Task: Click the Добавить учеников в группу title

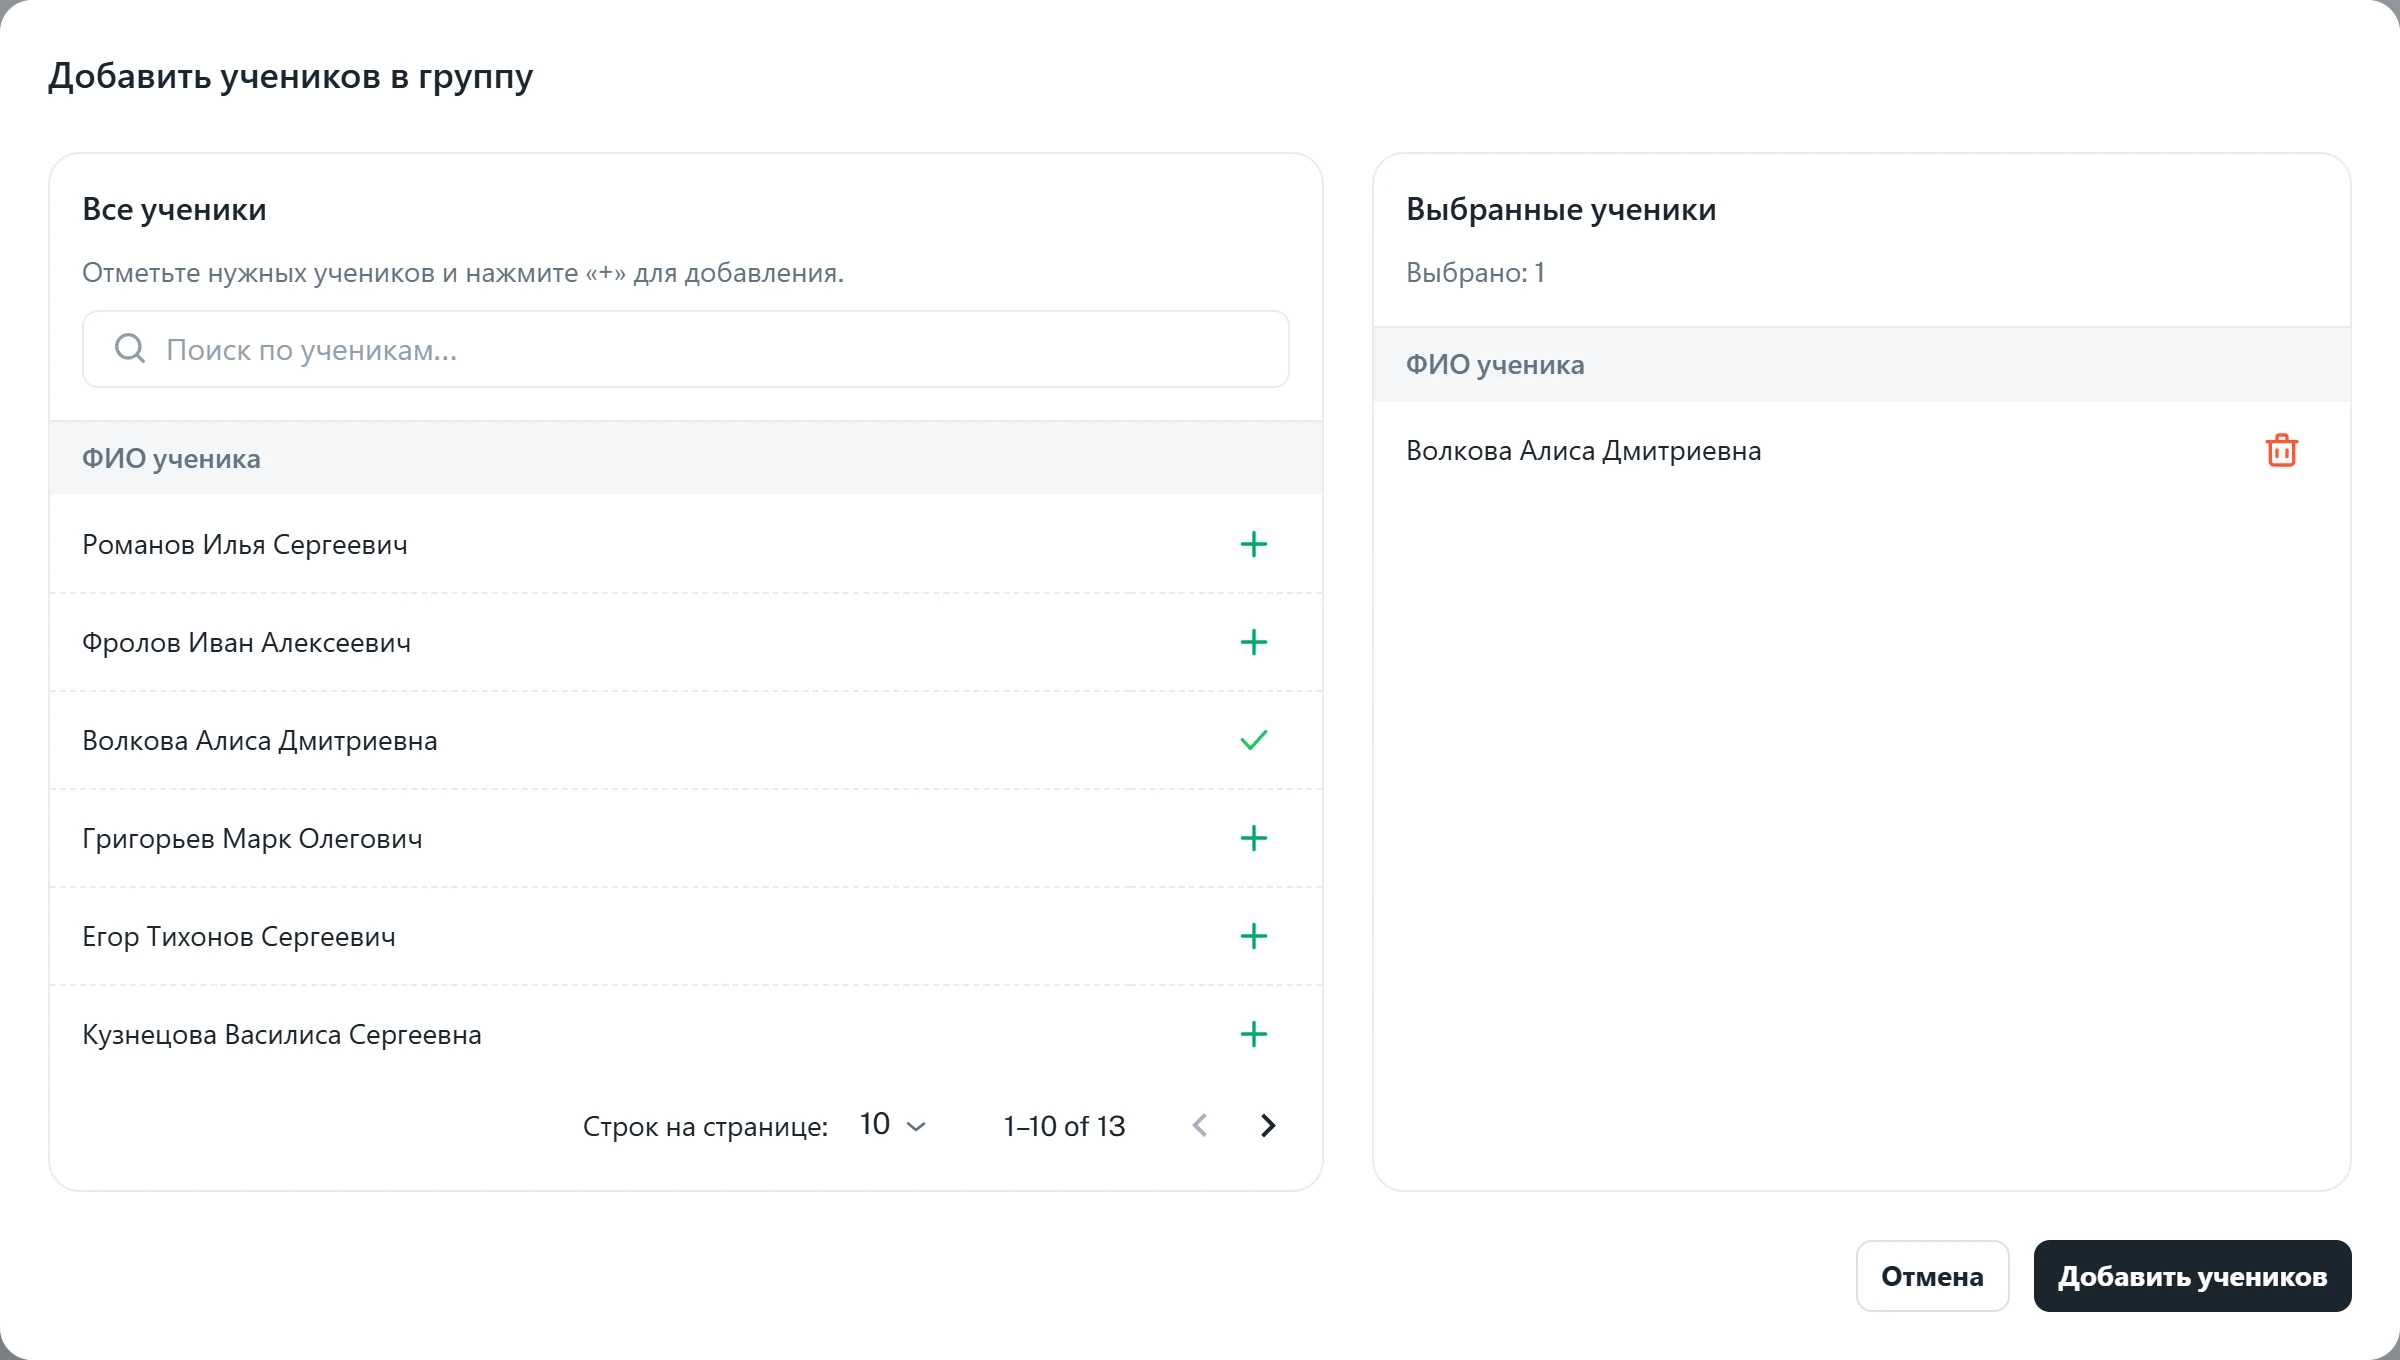Action: (x=291, y=76)
